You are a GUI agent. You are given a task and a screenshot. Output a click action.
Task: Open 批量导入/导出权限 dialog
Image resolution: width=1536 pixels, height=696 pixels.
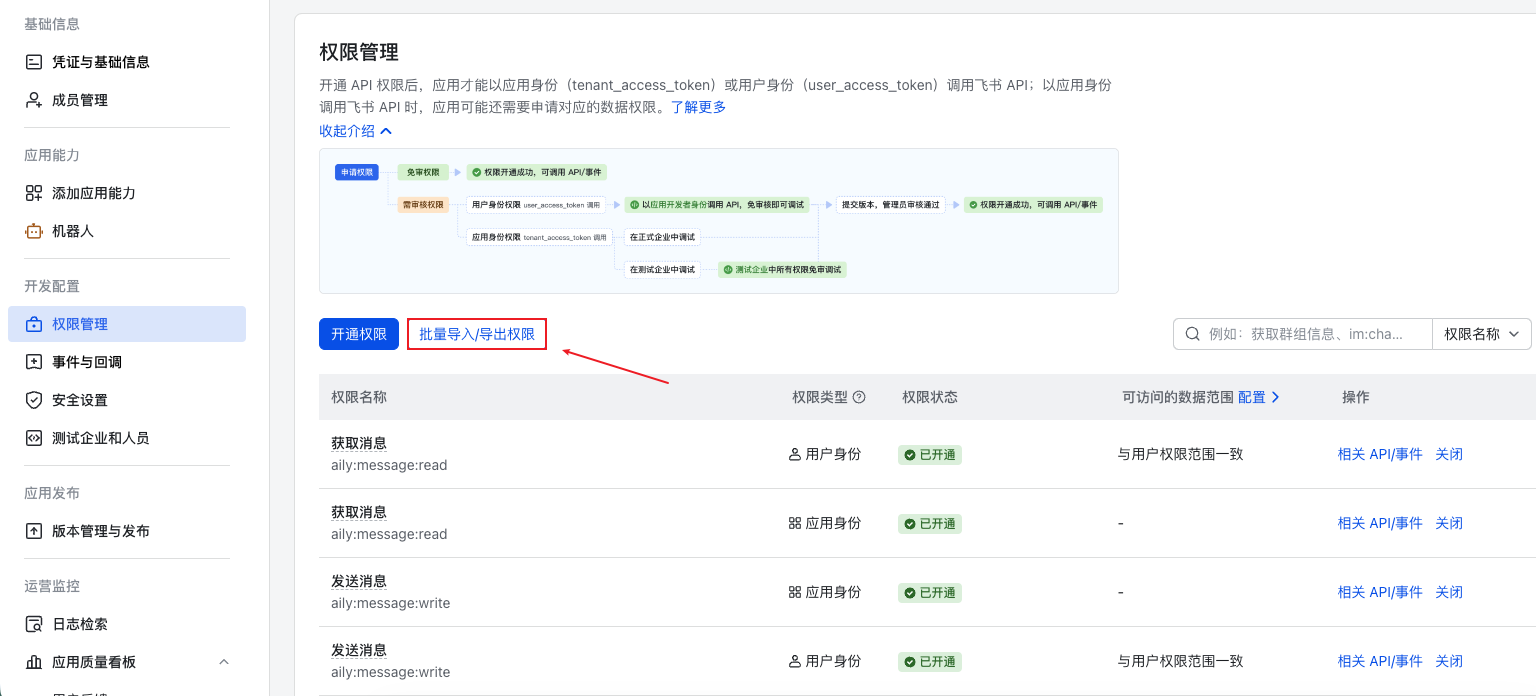click(x=477, y=333)
